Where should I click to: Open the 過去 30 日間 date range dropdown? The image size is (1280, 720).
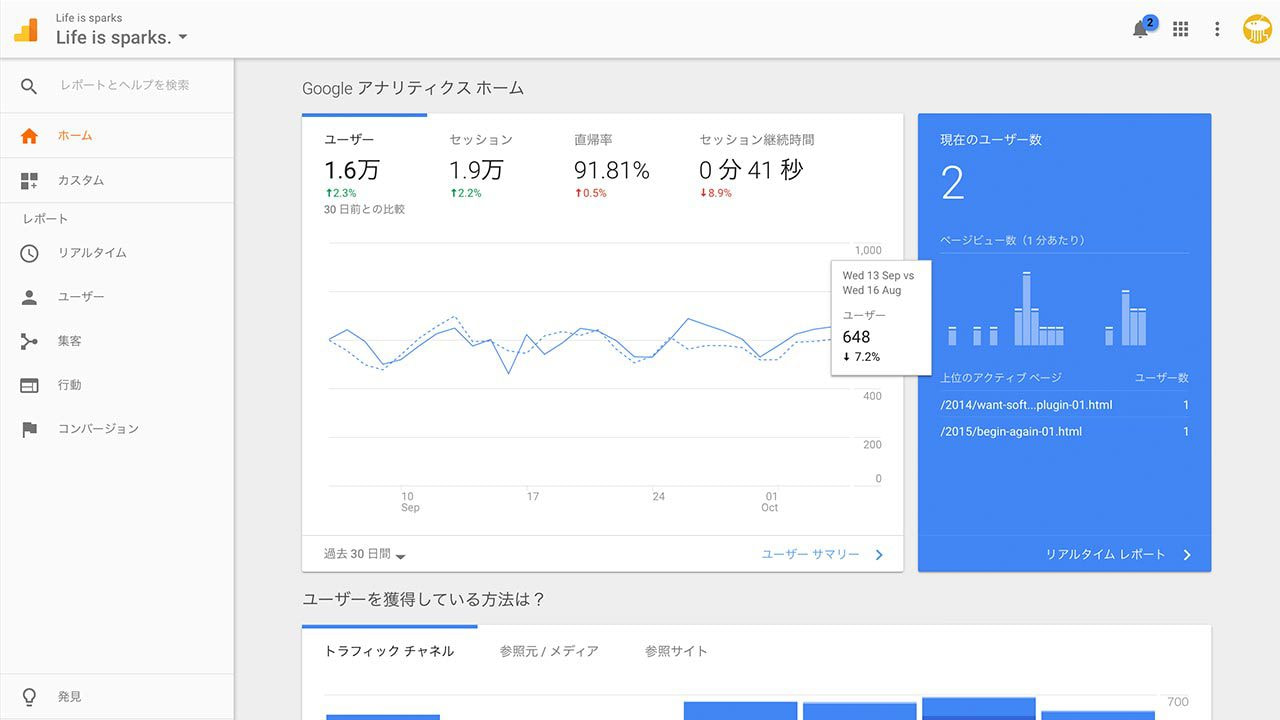pos(364,554)
